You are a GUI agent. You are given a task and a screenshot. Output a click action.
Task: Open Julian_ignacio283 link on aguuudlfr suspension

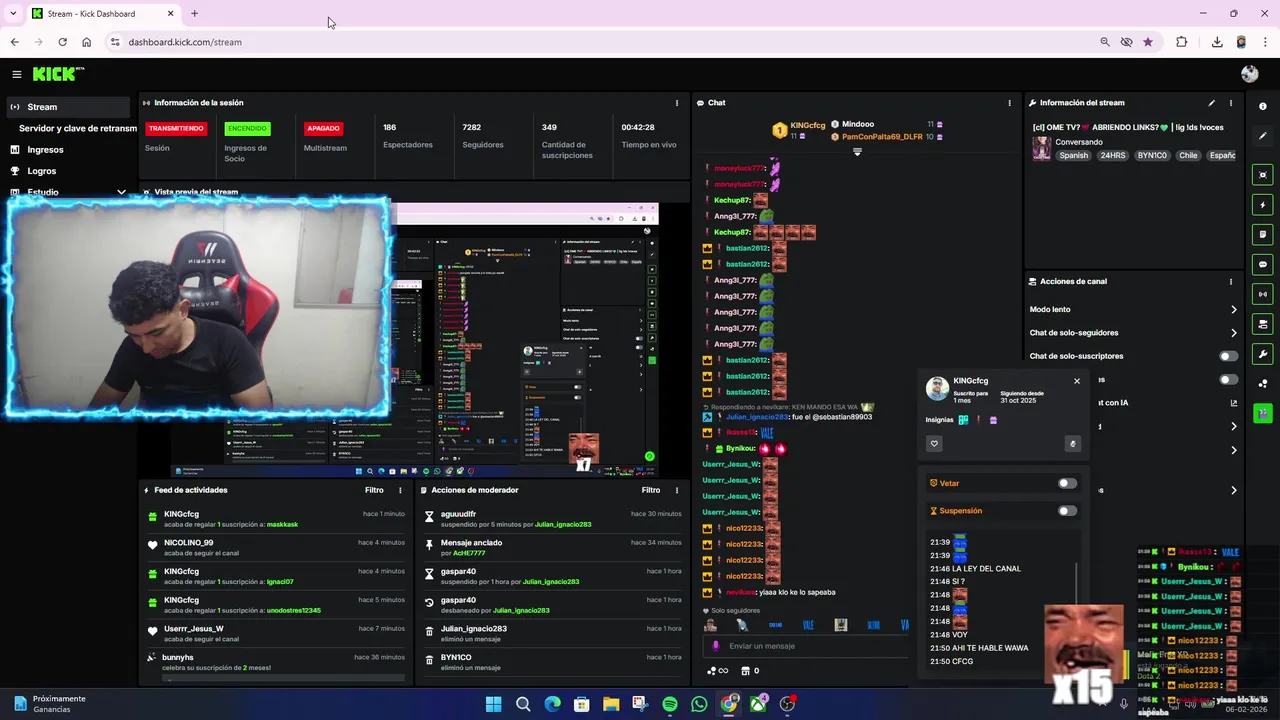tap(563, 524)
